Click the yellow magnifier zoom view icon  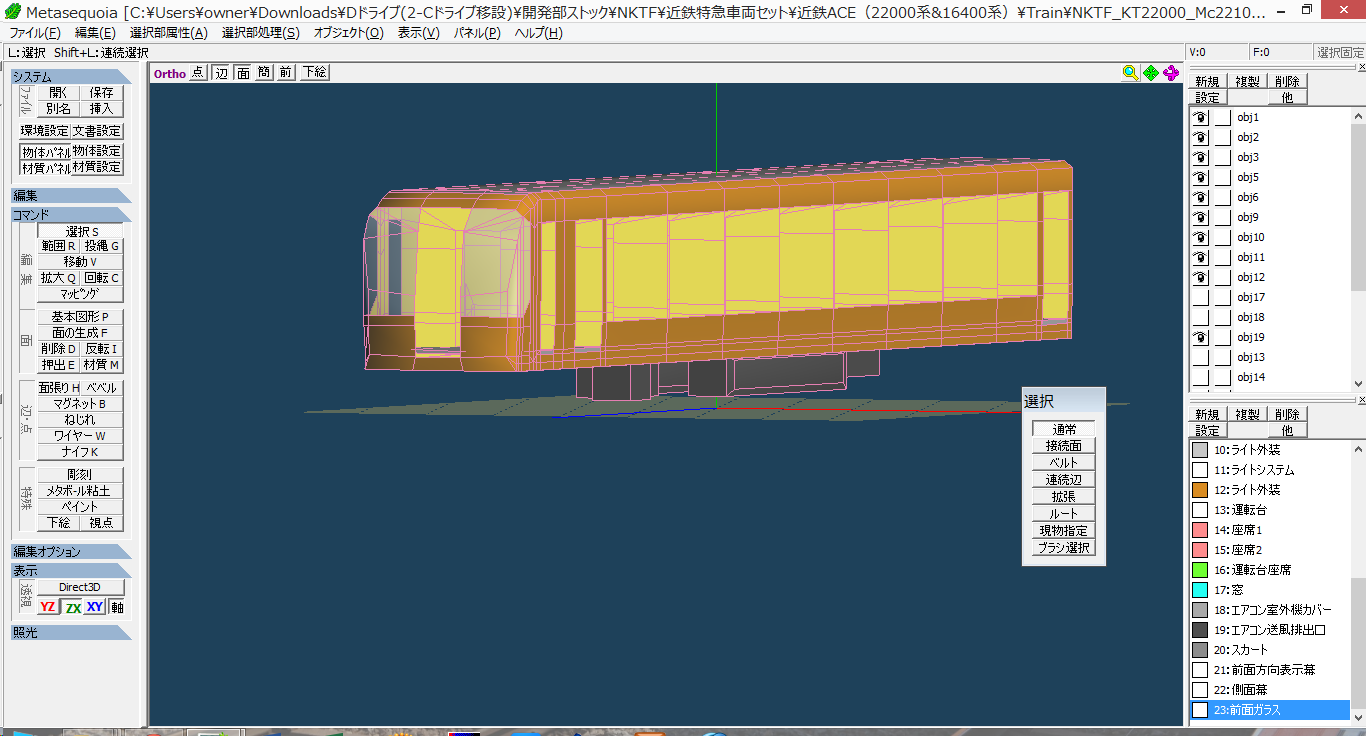(1130, 72)
